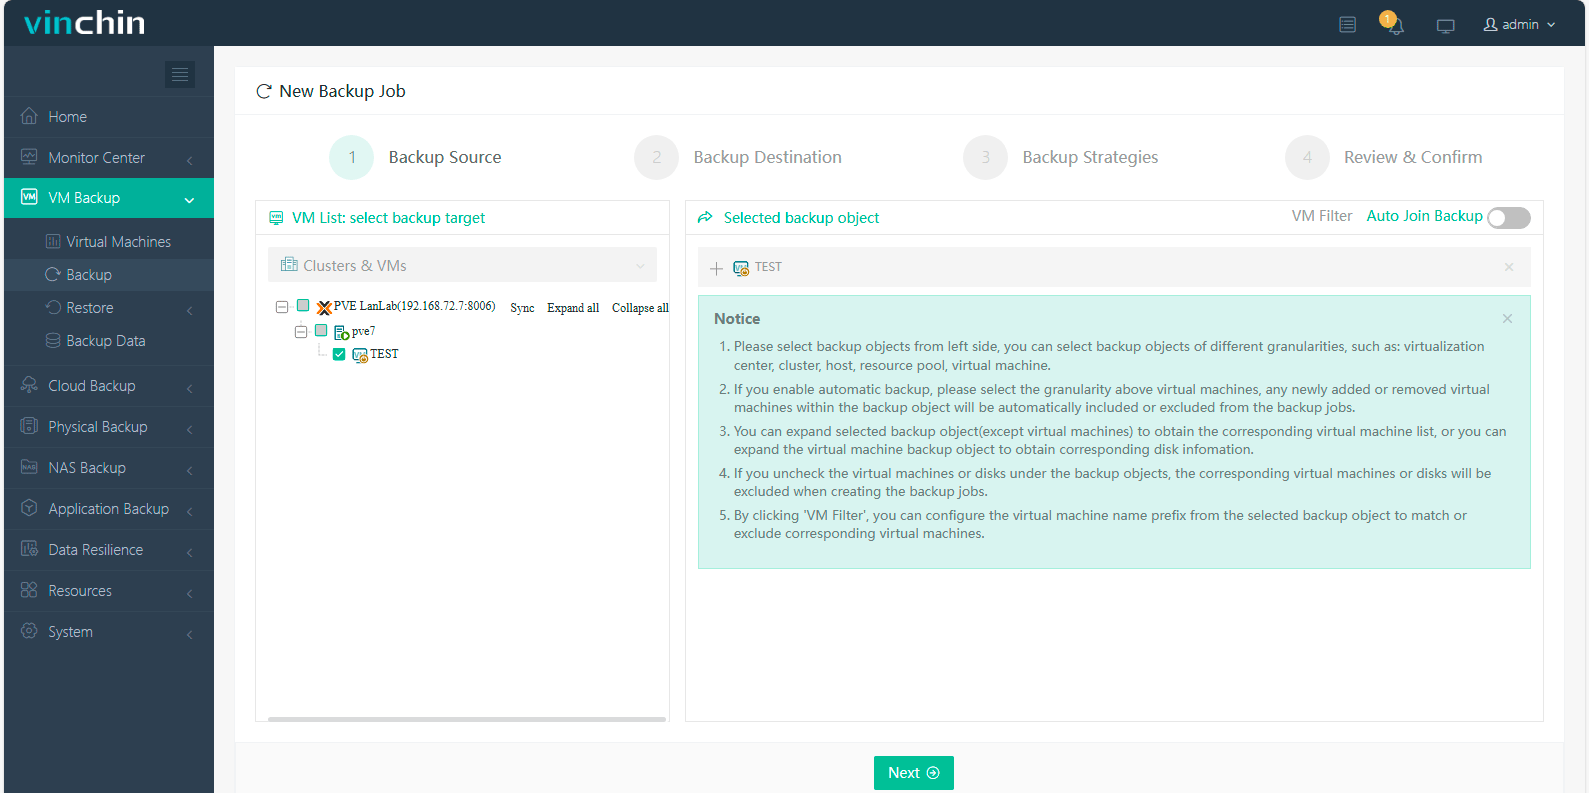Expand the System submenu chevron
This screenshot has width=1589, height=793.
pyautogui.click(x=189, y=633)
